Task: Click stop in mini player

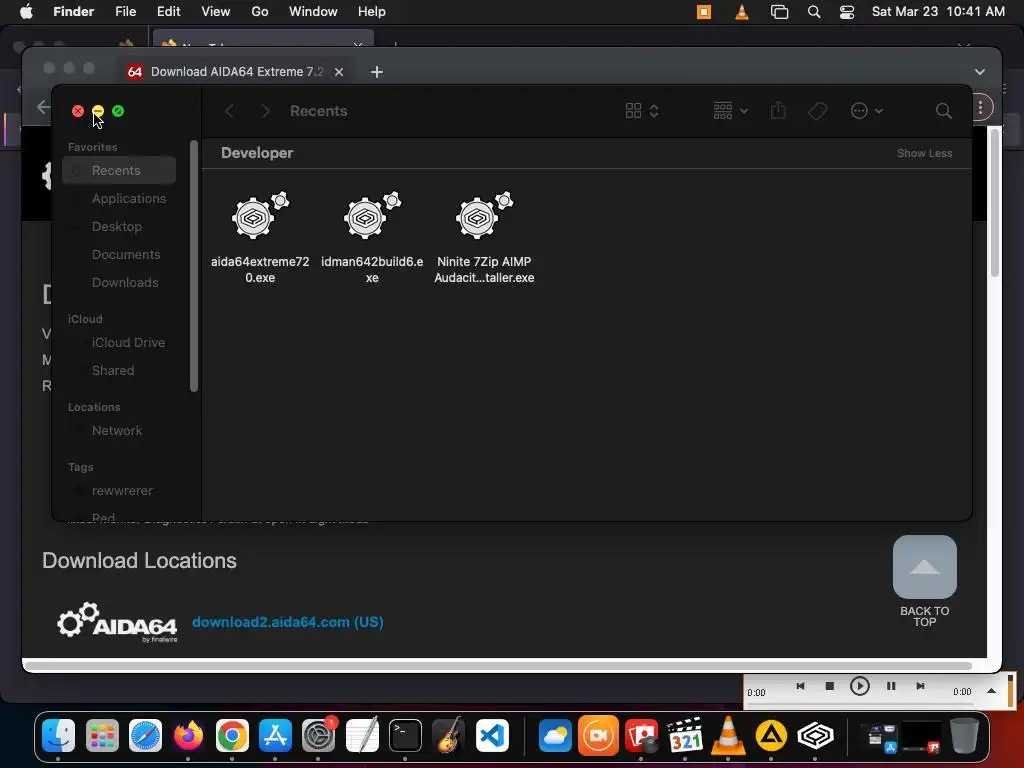Action: click(x=829, y=686)
